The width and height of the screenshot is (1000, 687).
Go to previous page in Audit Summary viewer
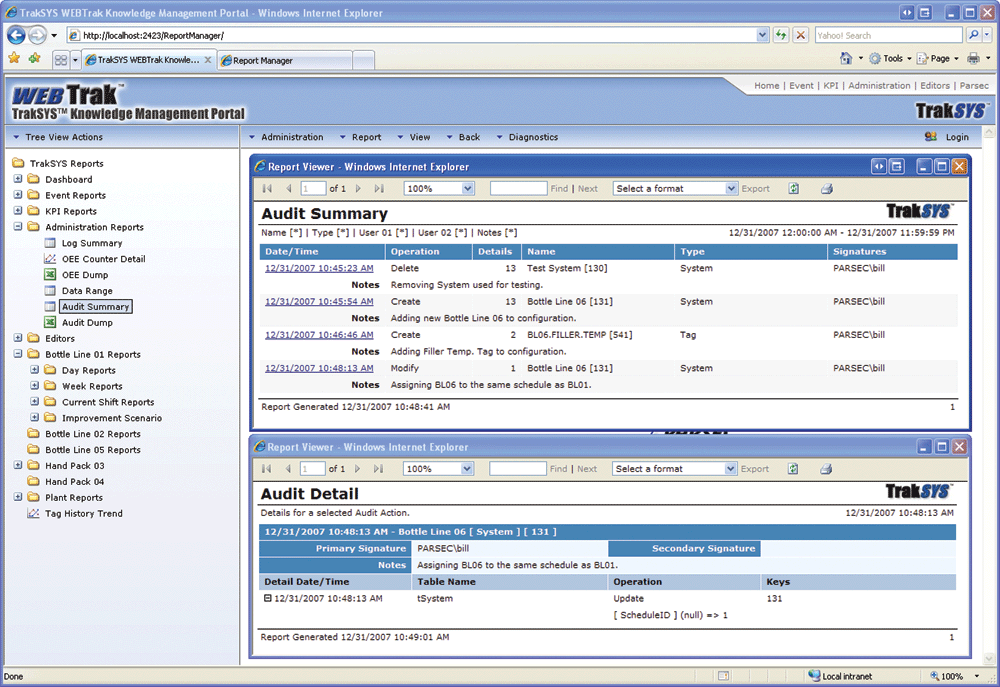click(x=289, y=188)
